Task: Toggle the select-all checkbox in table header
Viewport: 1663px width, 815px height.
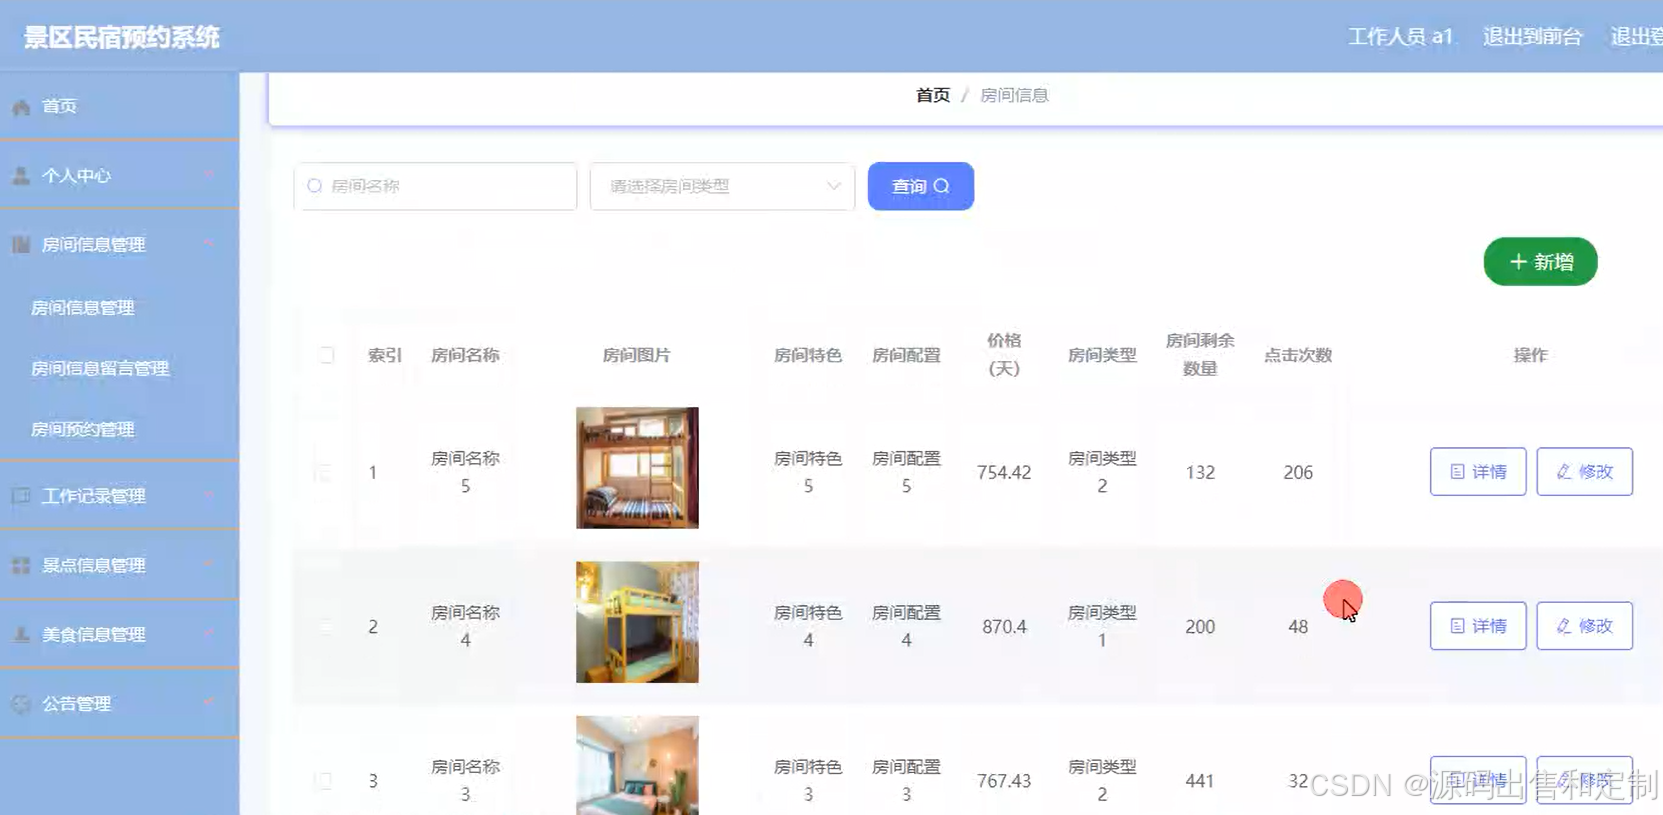Action: [x=326, y=355]
